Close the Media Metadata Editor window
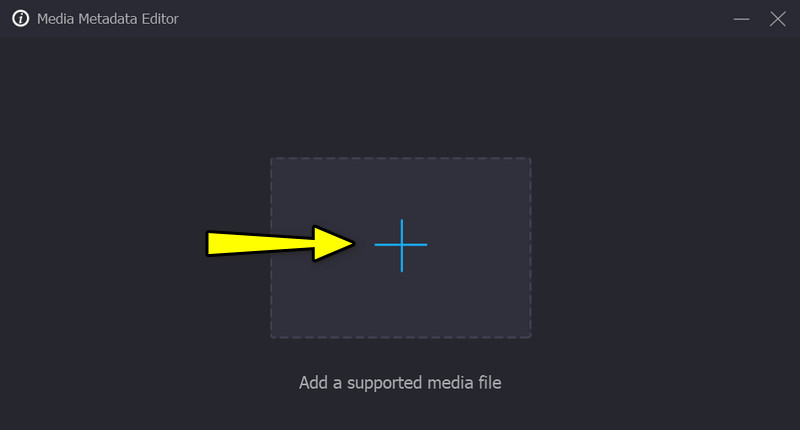This screenshot has height=430, width=800. pos(778,19)
